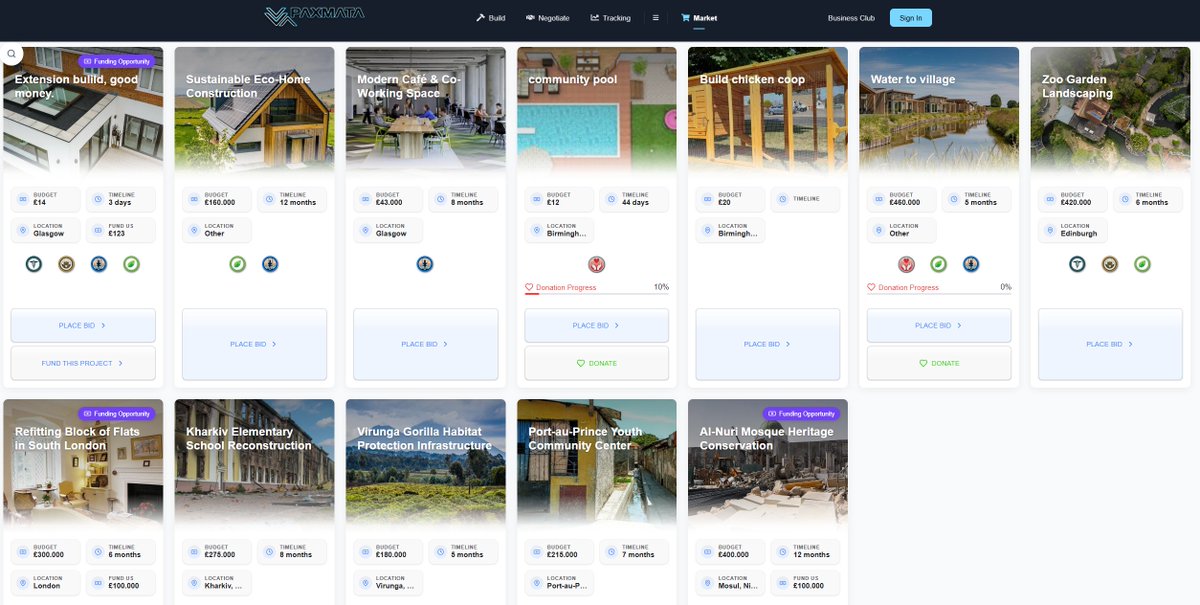The width and height of the screenshot is (1200, 605).
Task: Click the Funding Opportunity tag on Refitting Block of Flats
Action: pos(117,413)
